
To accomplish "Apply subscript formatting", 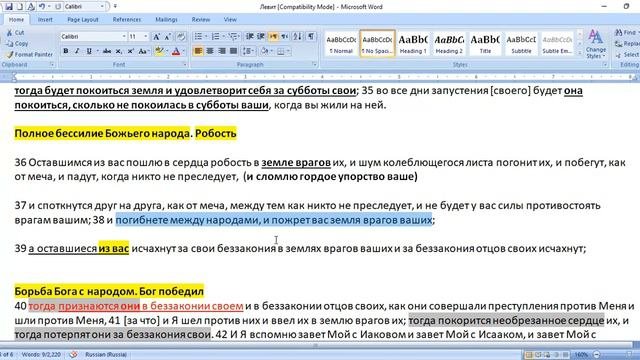I will [118, 51].
